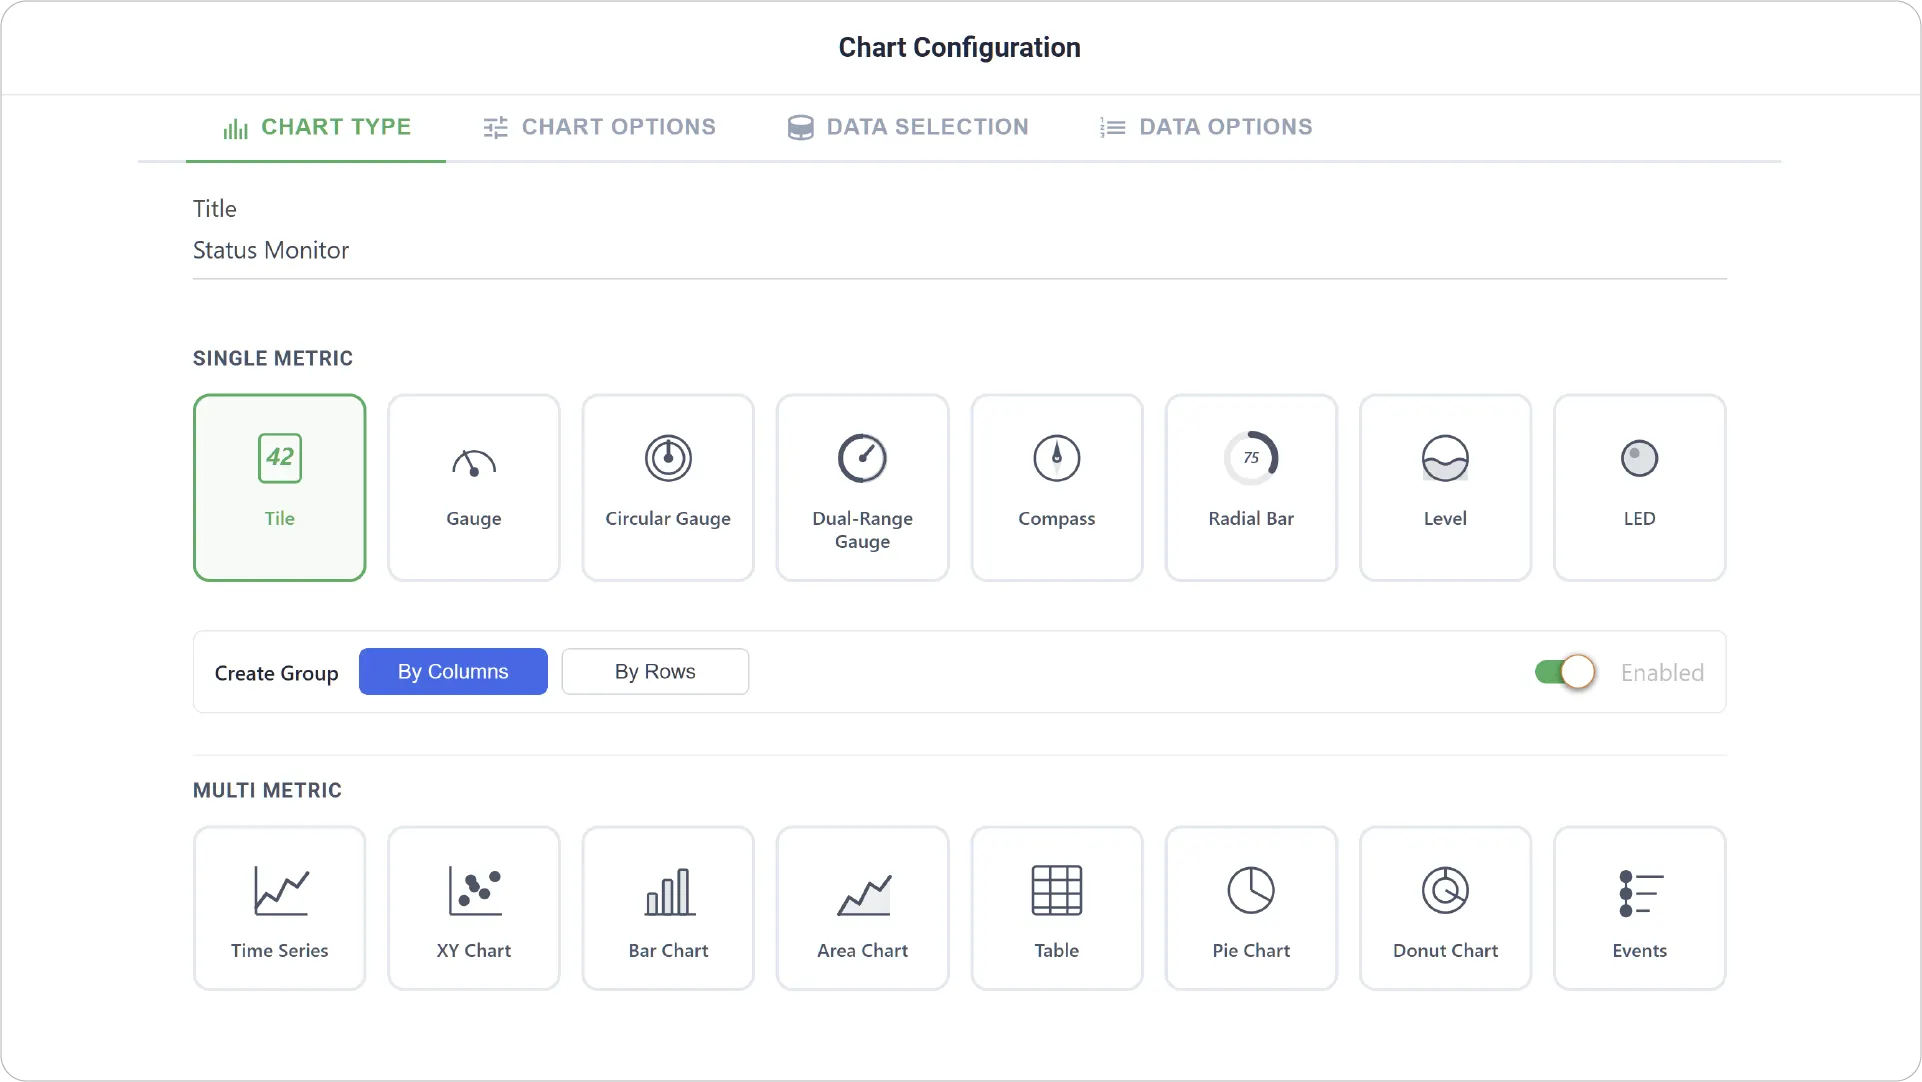Choose the Time Series chart icon

[280, 890]
